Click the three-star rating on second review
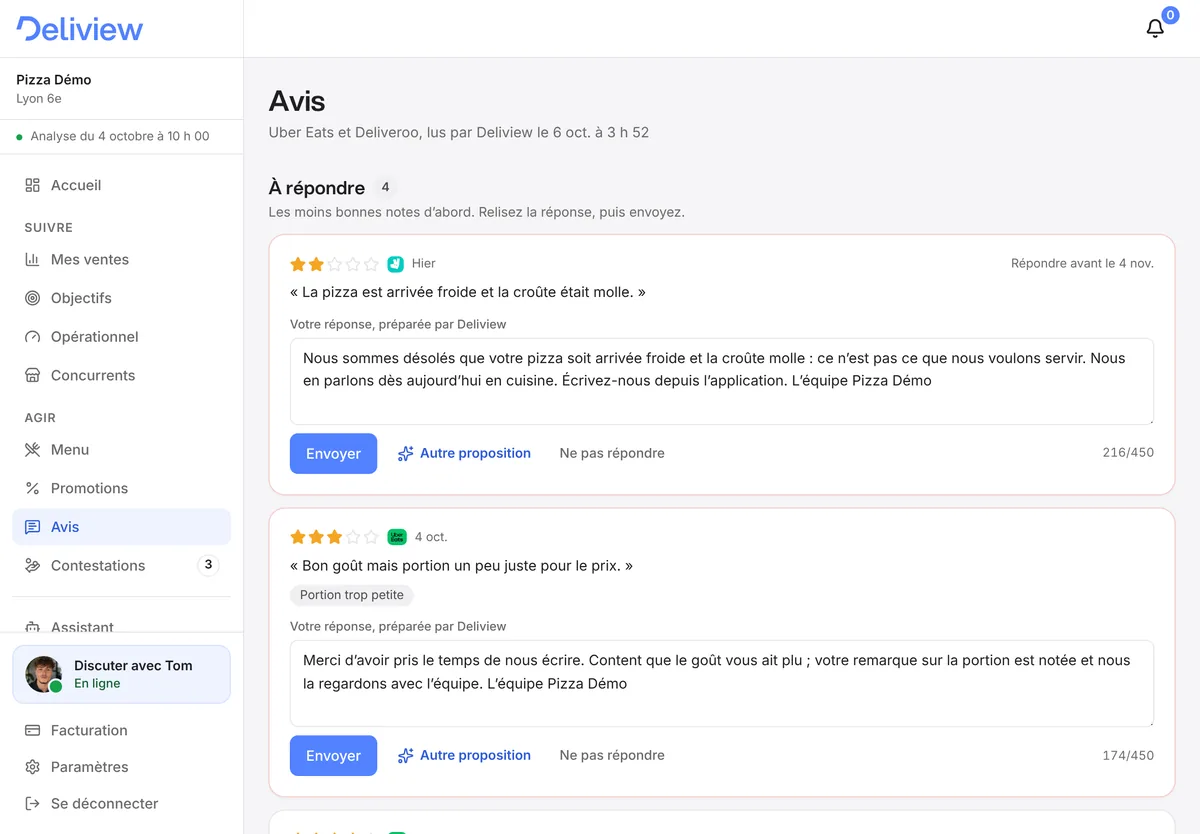 [x=334, y=537]
